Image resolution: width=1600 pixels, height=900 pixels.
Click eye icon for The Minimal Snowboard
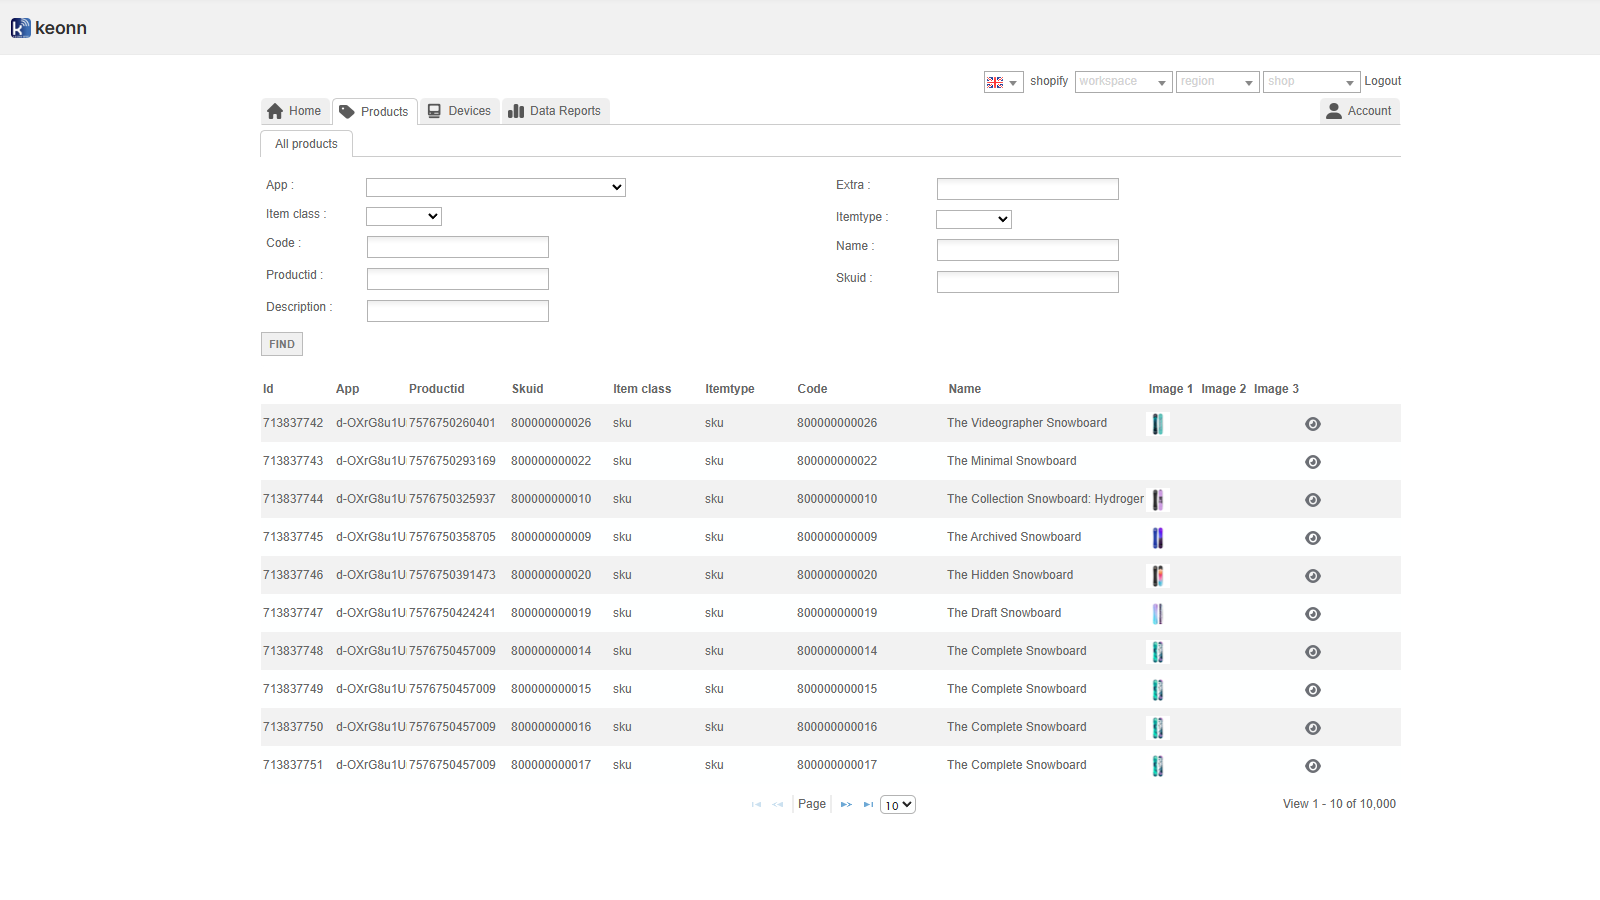pyautogui.click(x=1313, y=462)
